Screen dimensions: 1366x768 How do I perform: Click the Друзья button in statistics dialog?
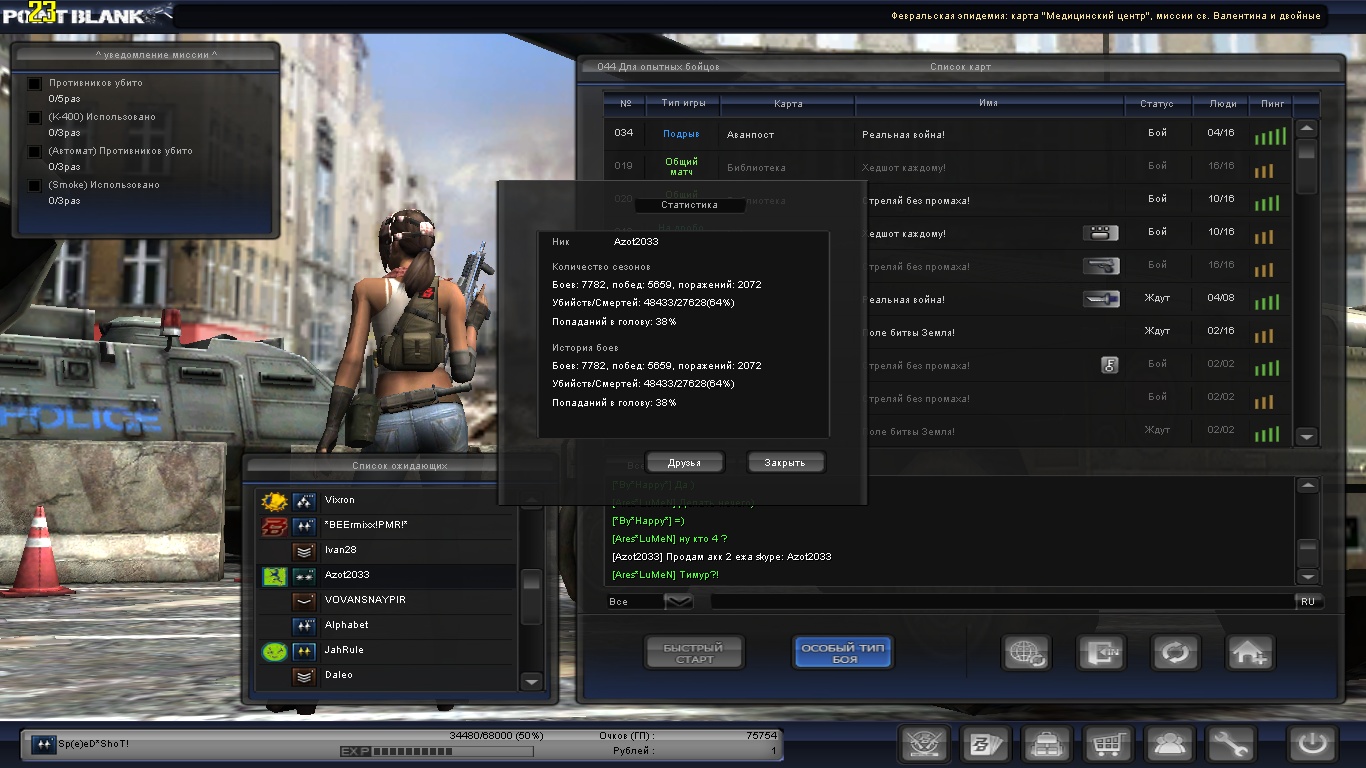pyautogui.click(x=684, y=463)
